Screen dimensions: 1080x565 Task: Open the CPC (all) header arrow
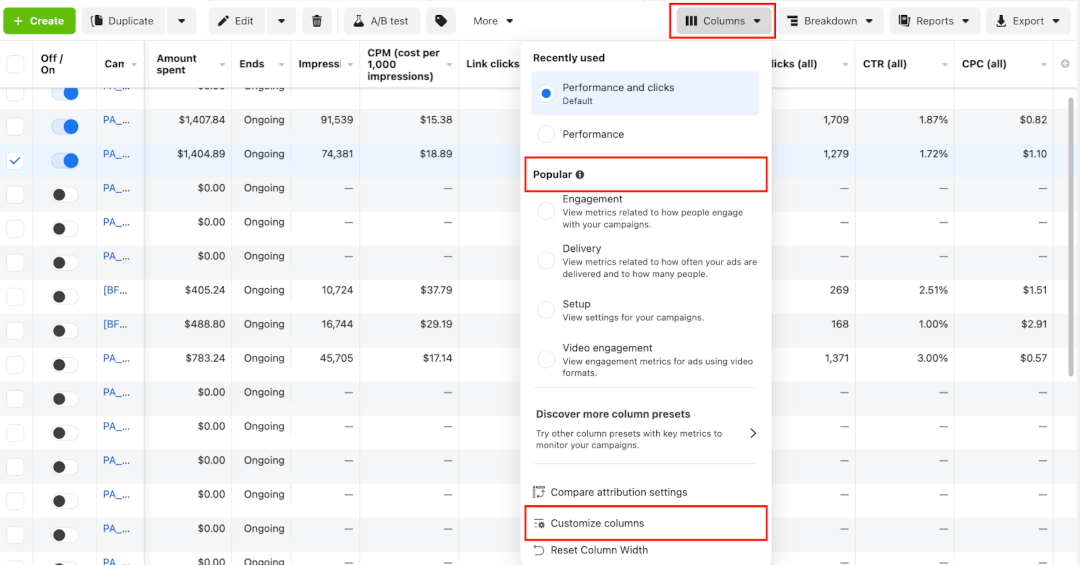1044,65
